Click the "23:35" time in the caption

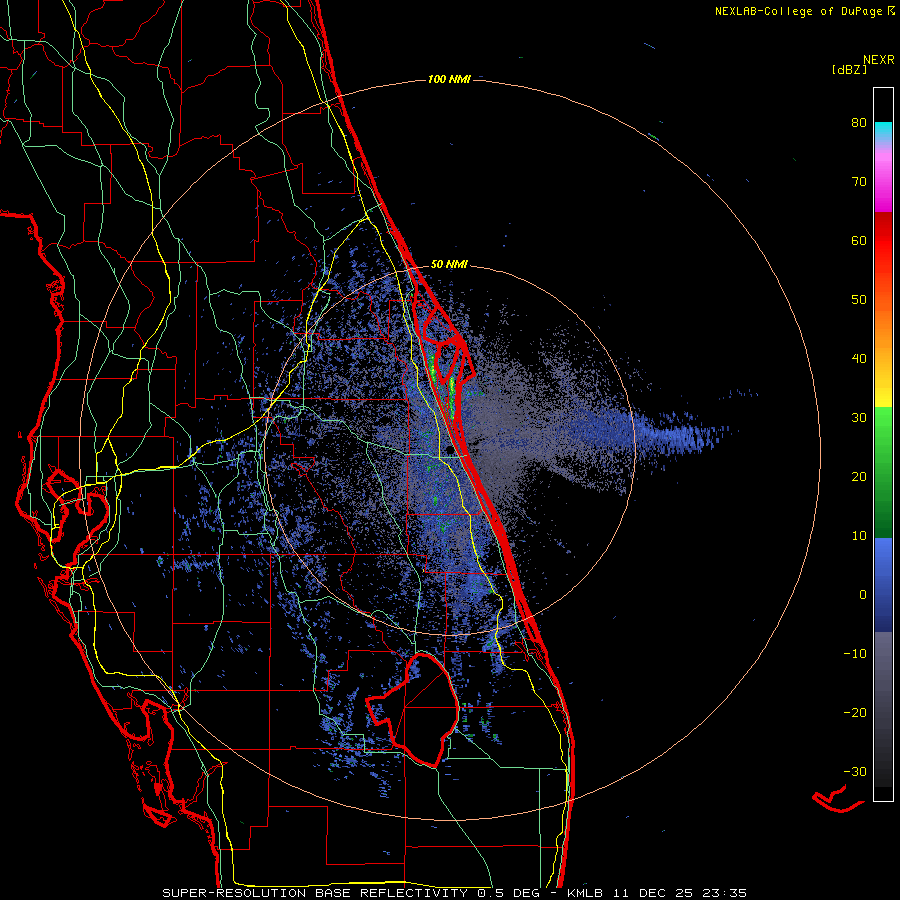coord(722,893)
